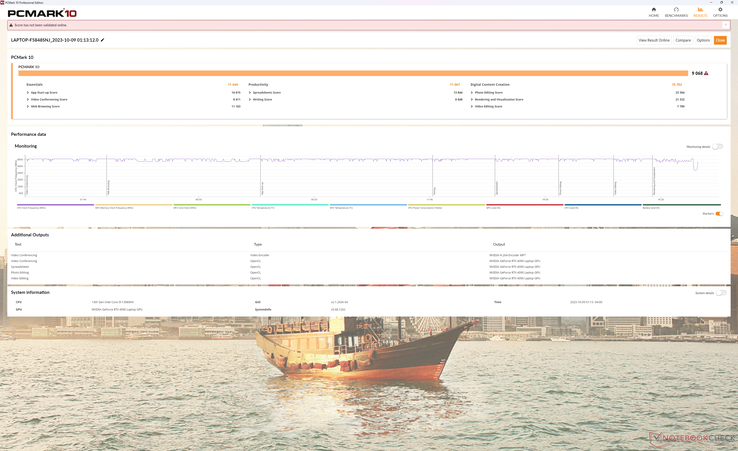
Task: Click the orange Close button
Action: [720, 40]
